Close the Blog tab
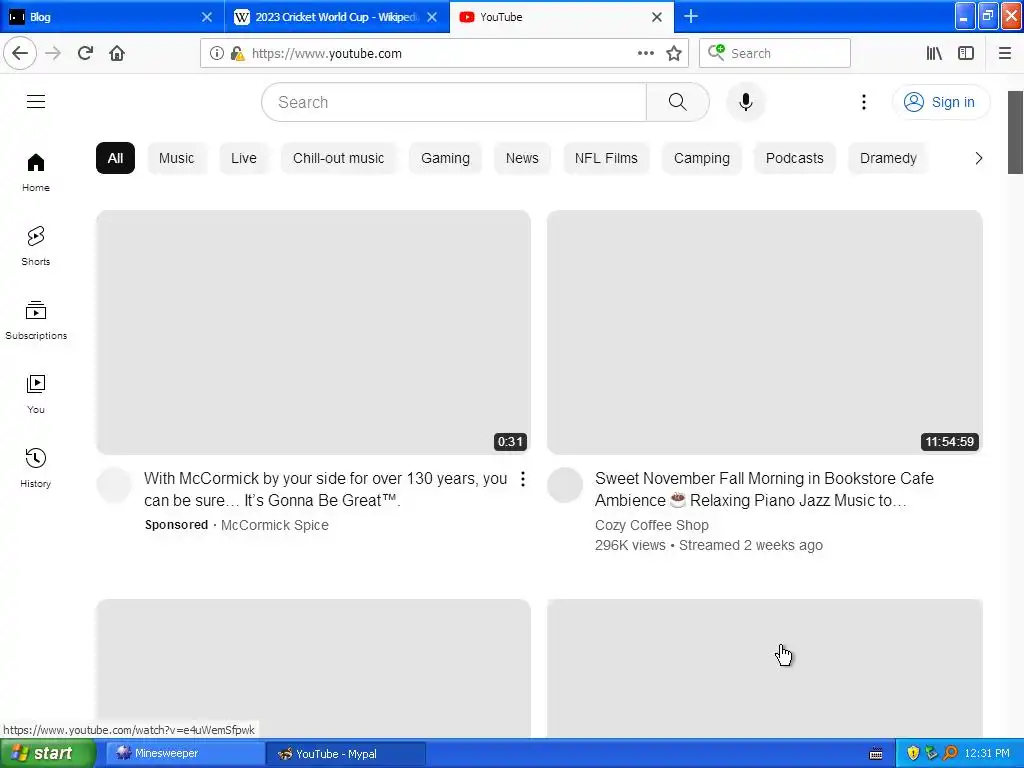The width and height of the screenshot is (1024, 768). (206, 17)
